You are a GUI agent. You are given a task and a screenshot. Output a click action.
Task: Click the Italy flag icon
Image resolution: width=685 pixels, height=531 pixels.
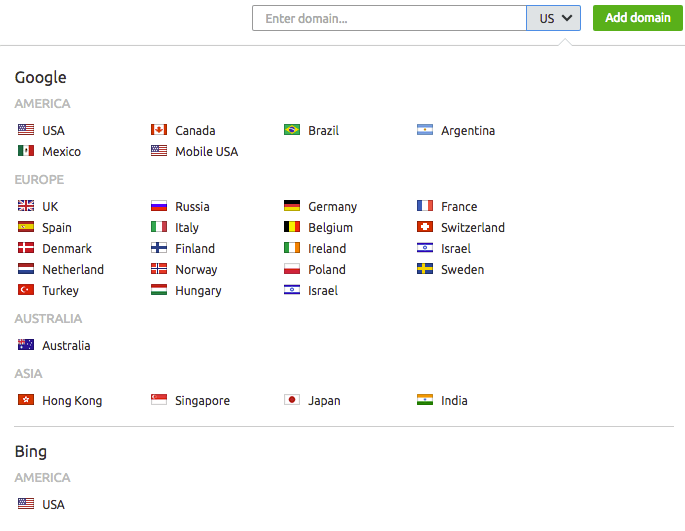tap(159, 227)
